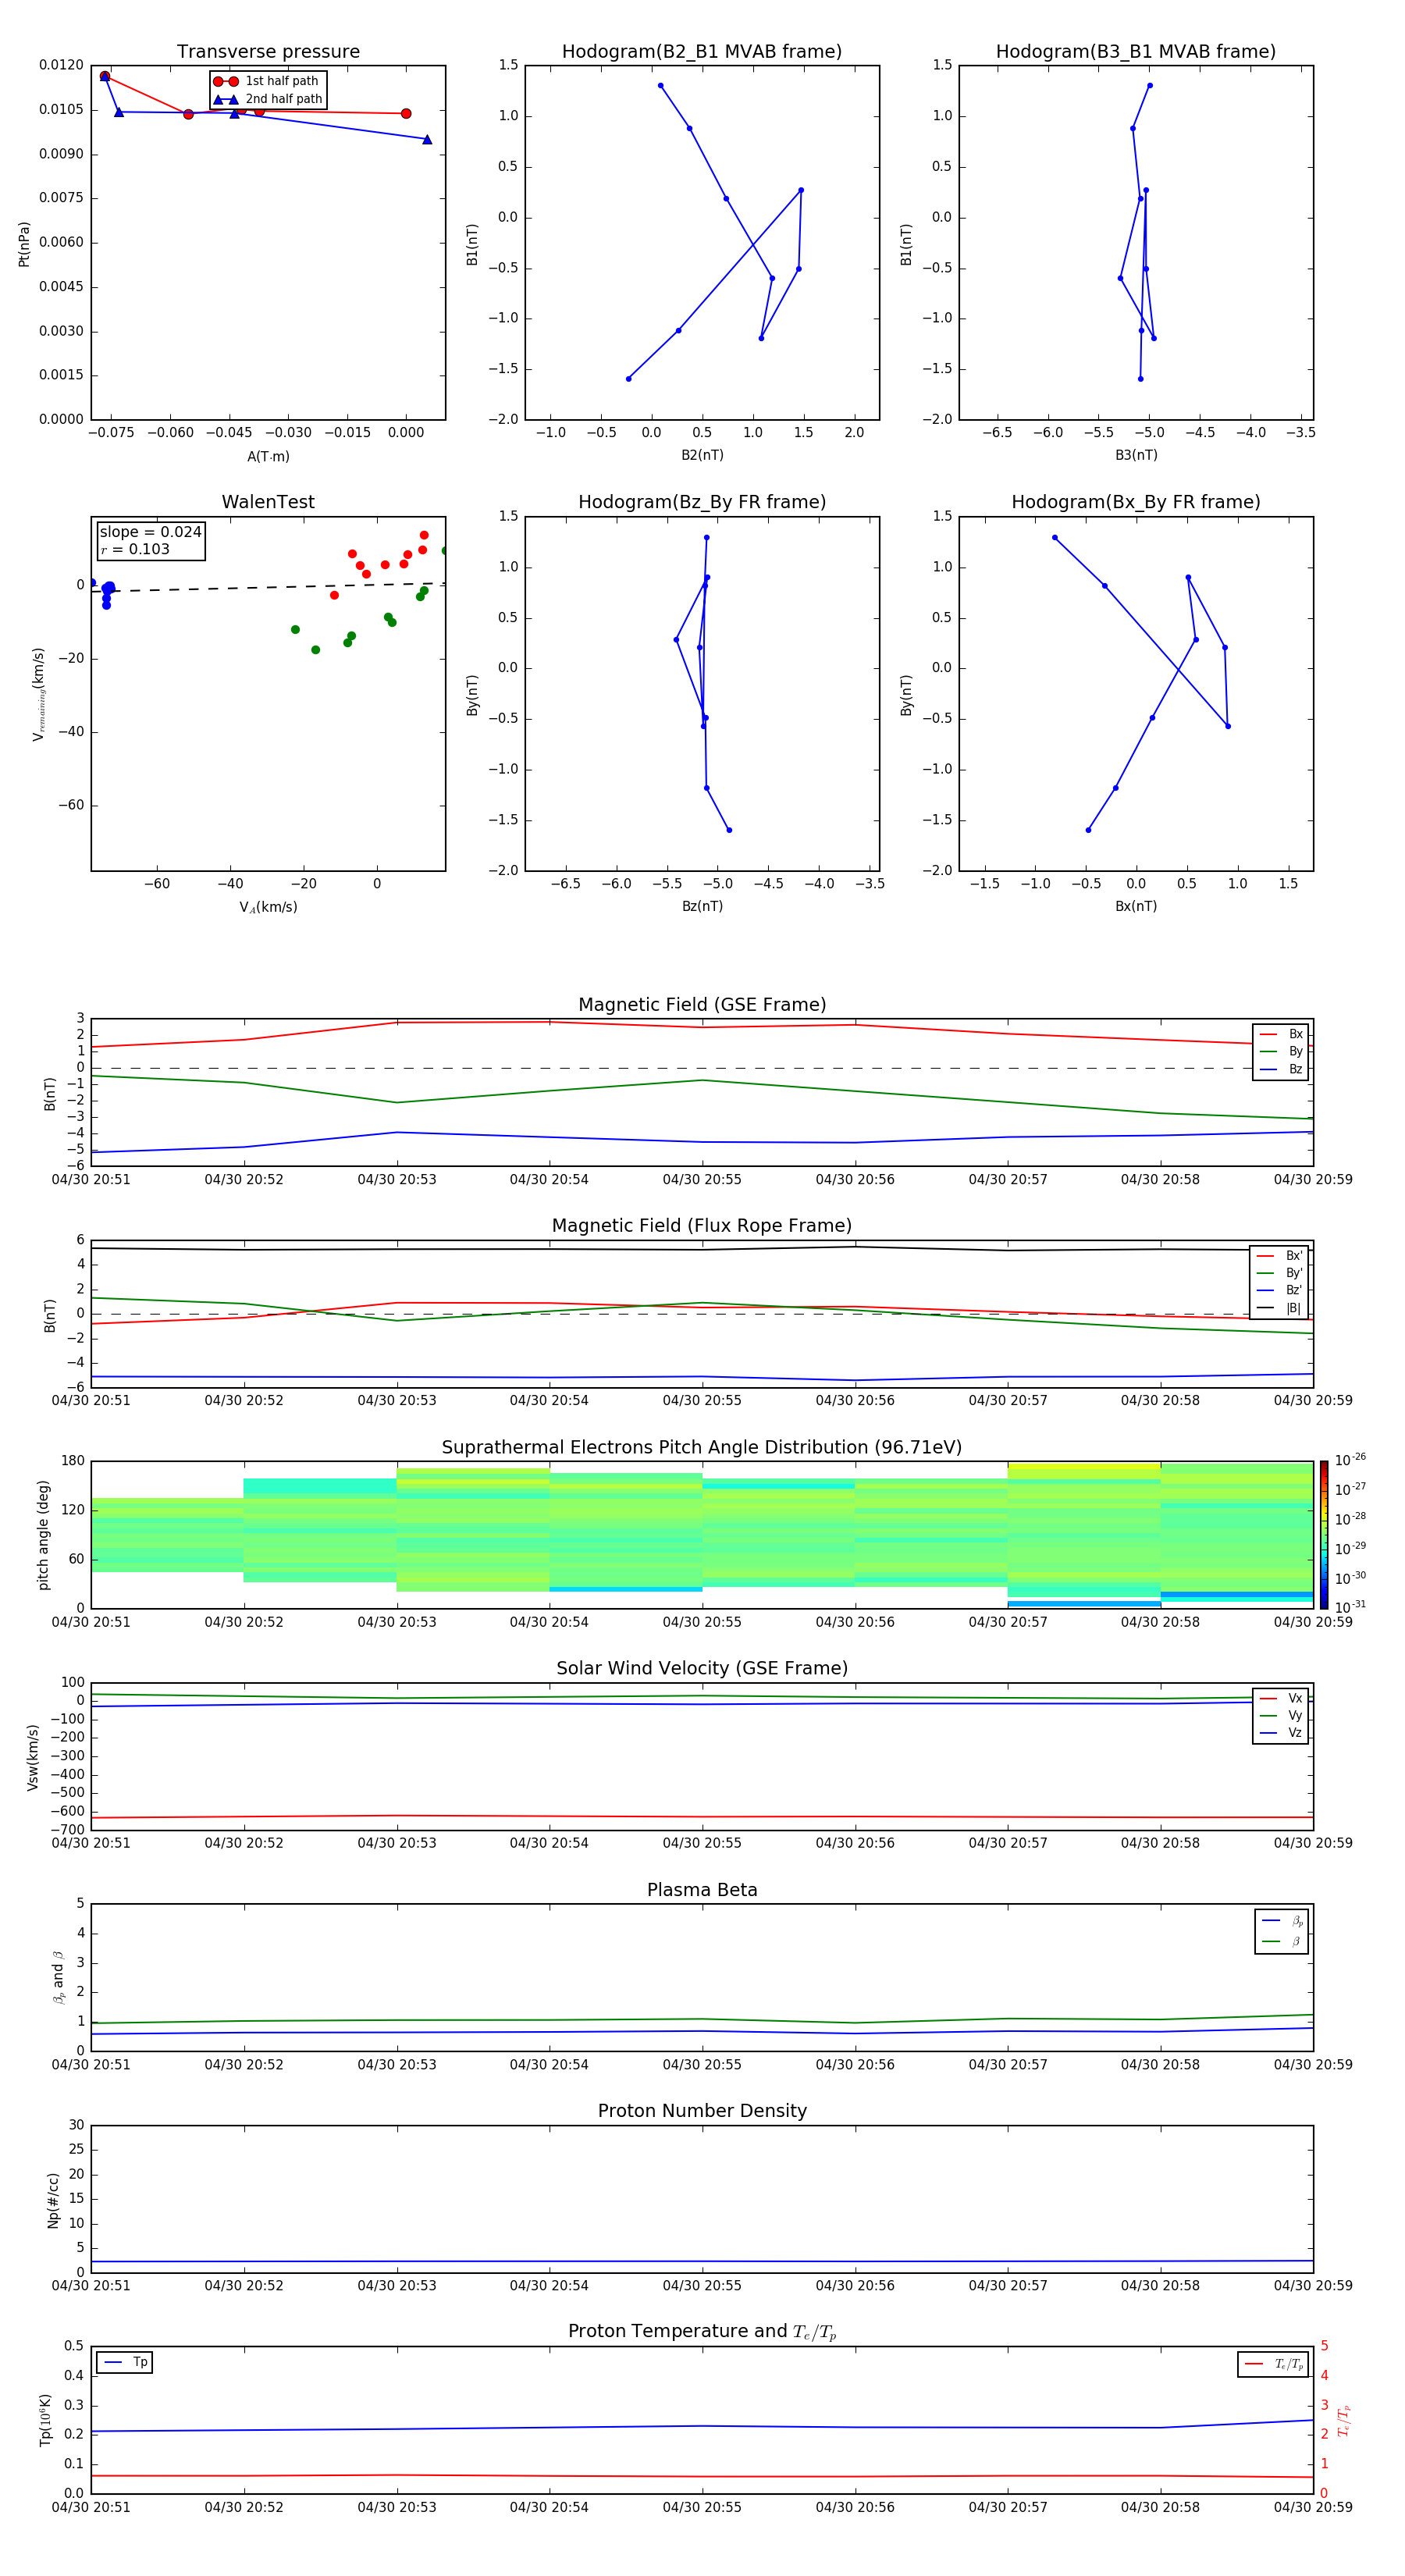This screenshot has width=1405, height=2576.
Task: Click the 'B3(nT)' x-axis label
Action: click(x=1136, y=455)
